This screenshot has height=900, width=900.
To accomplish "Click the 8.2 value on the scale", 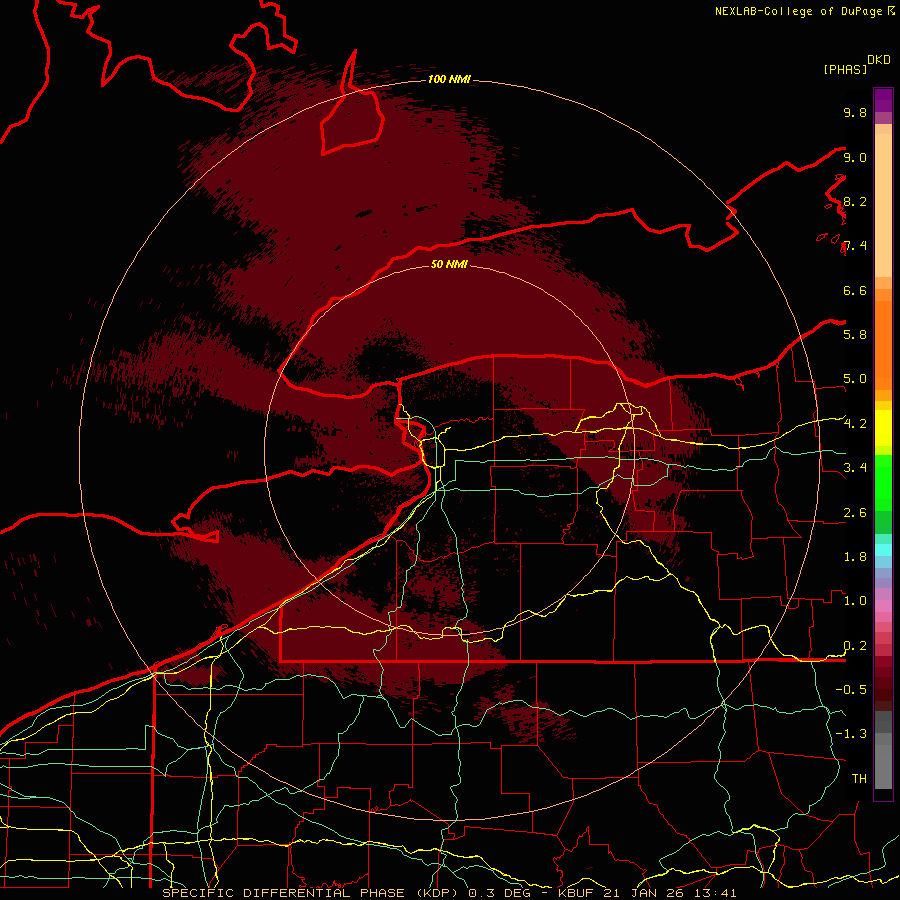I will [855, 201].
